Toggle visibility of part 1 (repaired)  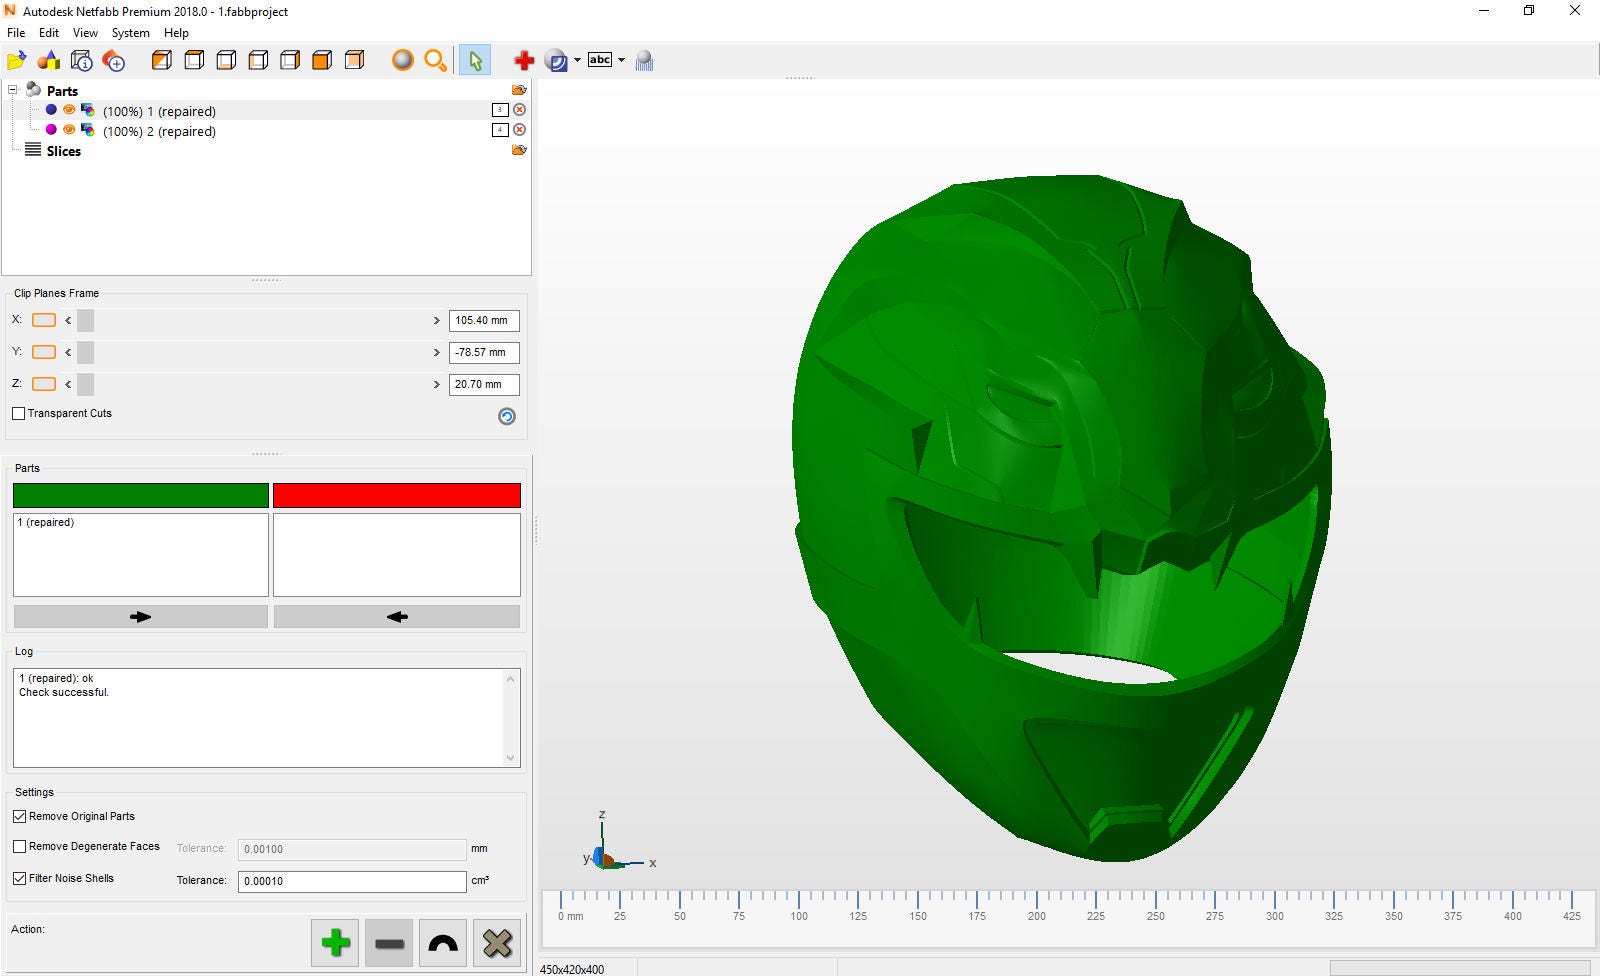point(69,110)
